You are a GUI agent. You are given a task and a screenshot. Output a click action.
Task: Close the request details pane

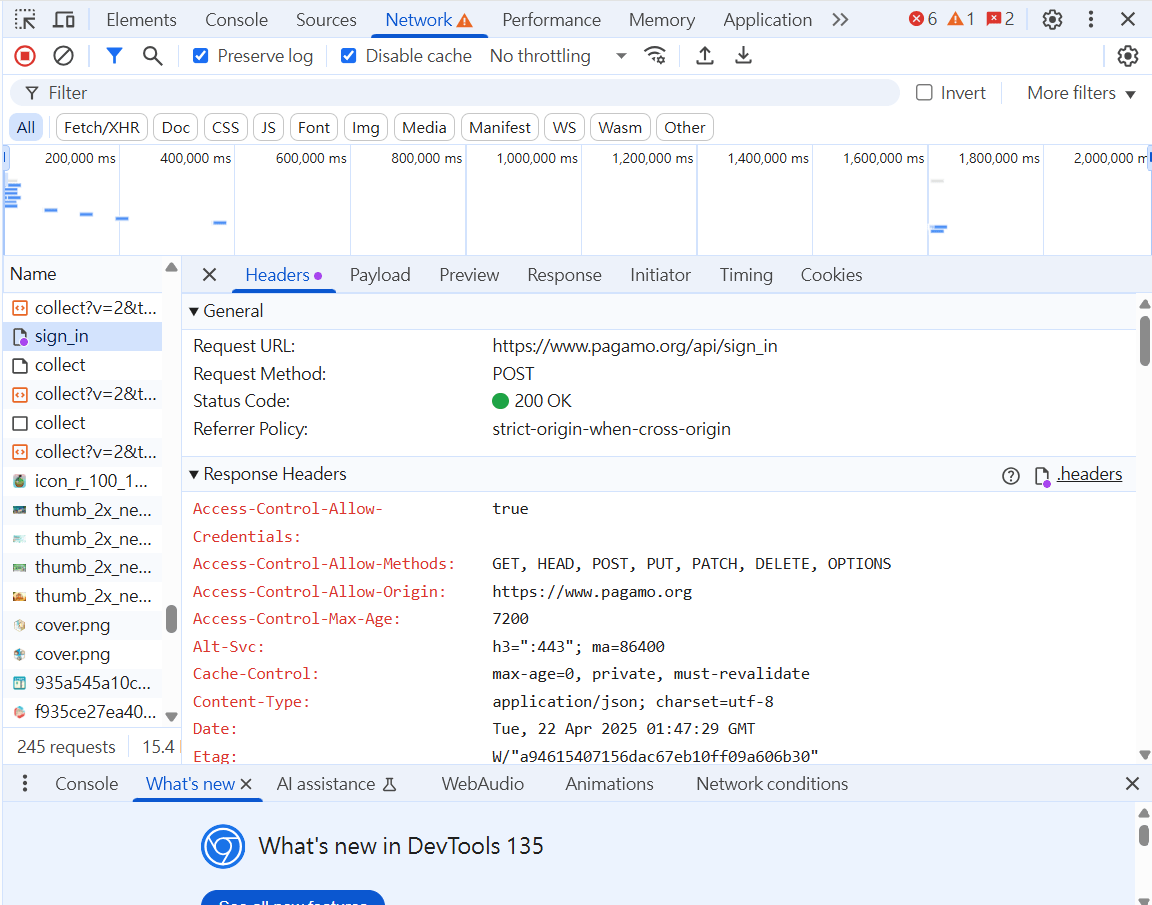[209, 275]
